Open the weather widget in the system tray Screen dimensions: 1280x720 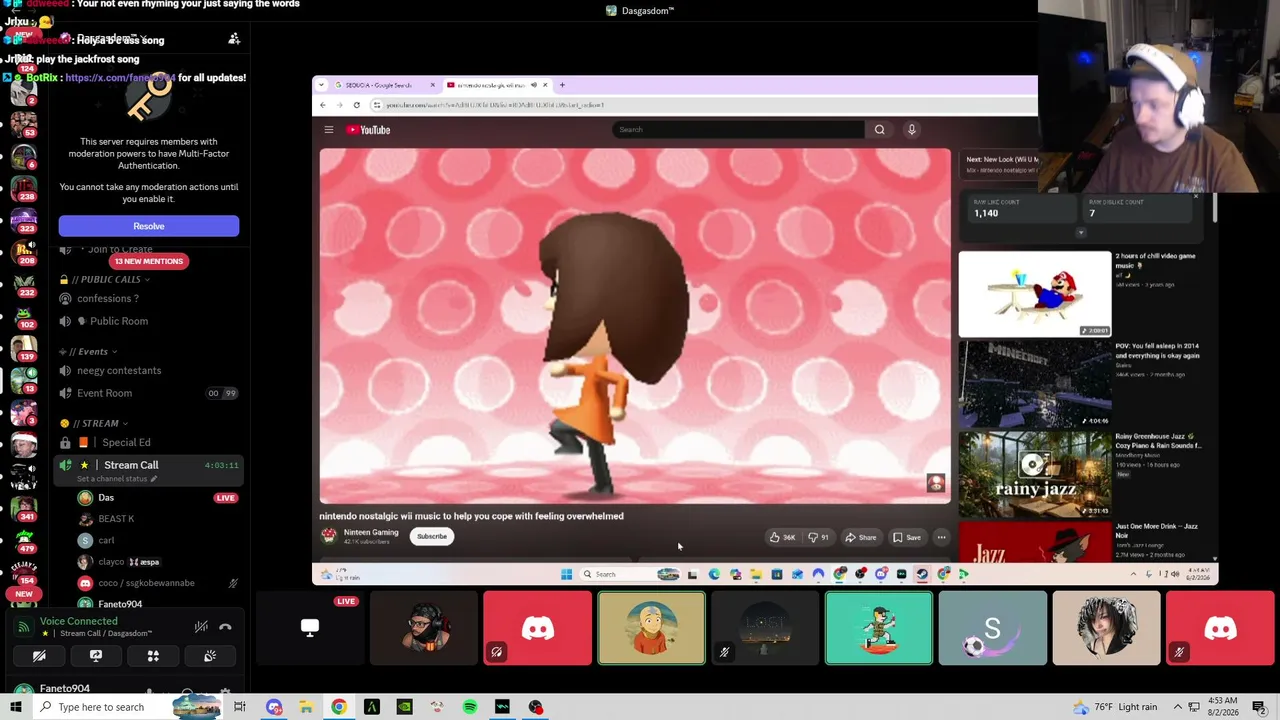pyautogui.click(x=1115, y=707)
